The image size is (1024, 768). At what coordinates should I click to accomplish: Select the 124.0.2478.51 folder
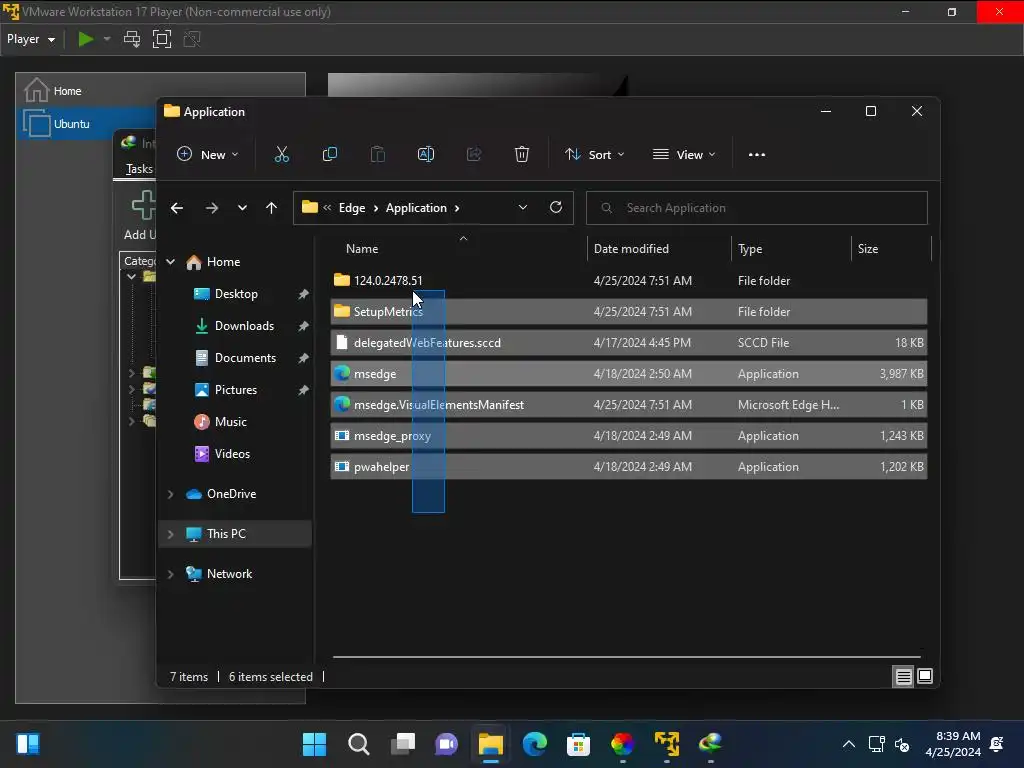628,281
